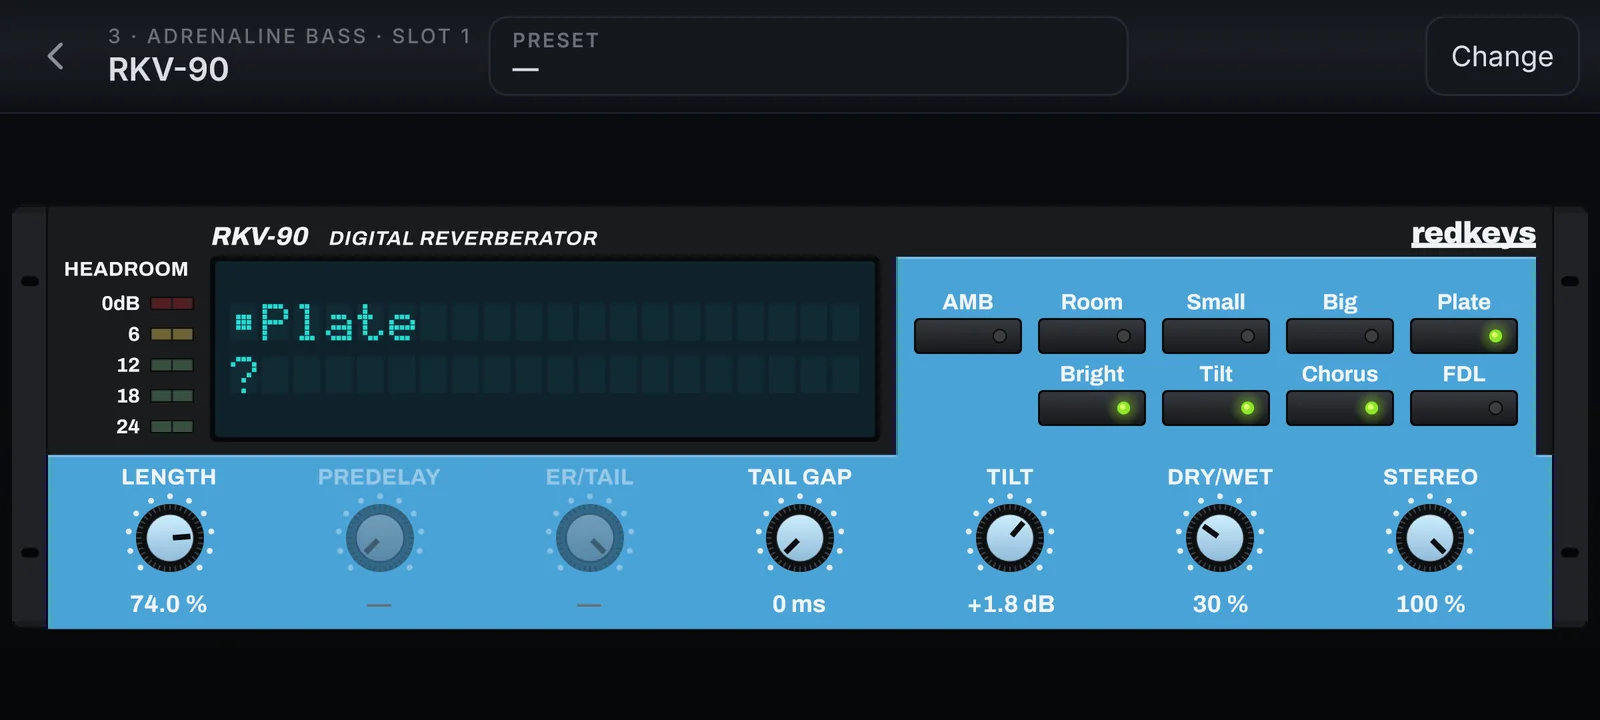This screenshot has width=1600, height=720.
Task: Select the AMB reverb mode button
Action: pos(968,336)
